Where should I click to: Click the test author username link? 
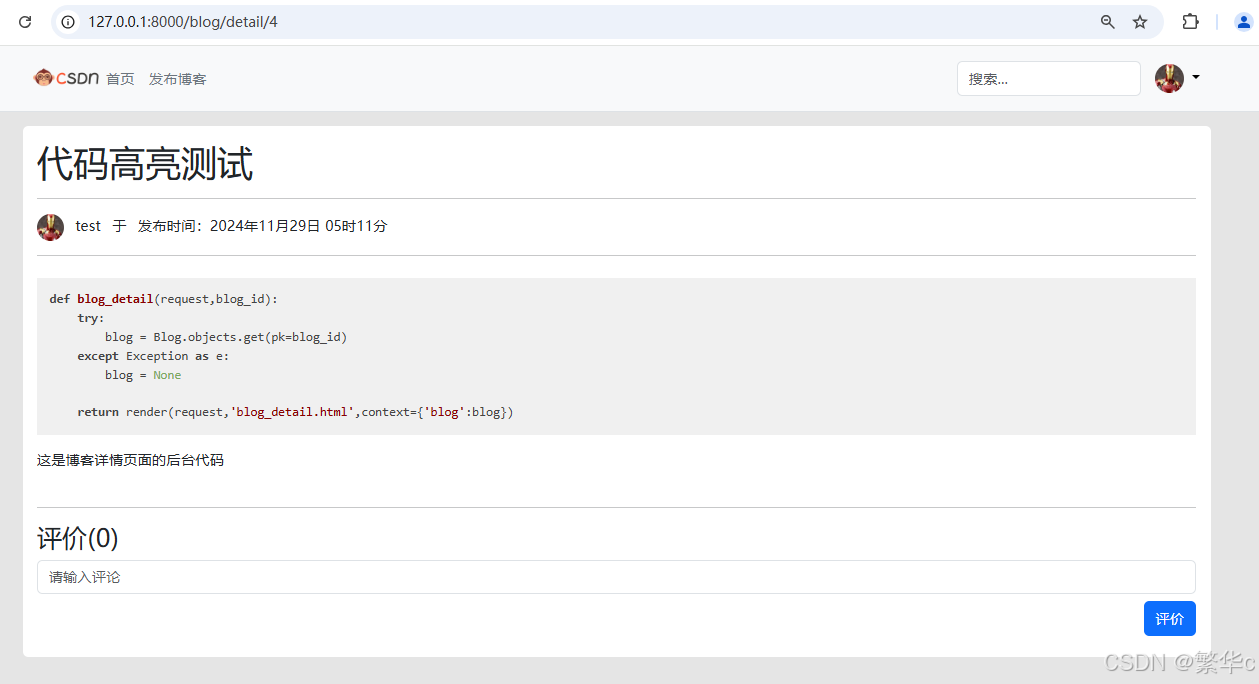(87, 226)
